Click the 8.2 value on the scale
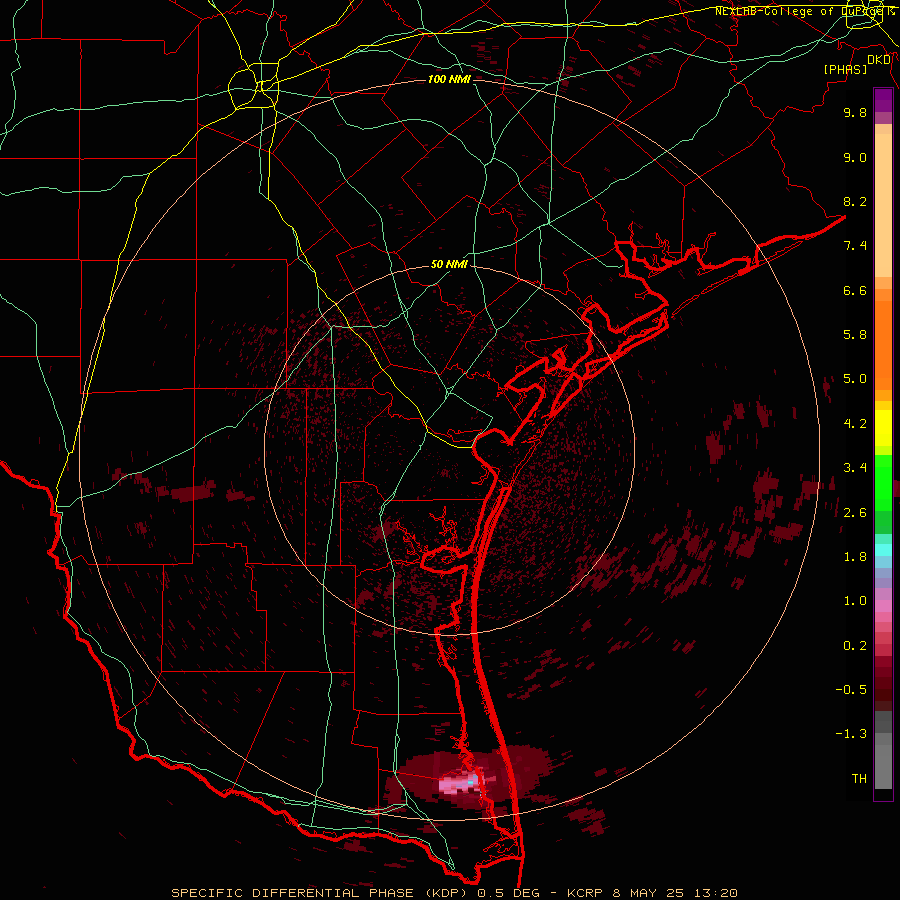 (x=855, y=201)
